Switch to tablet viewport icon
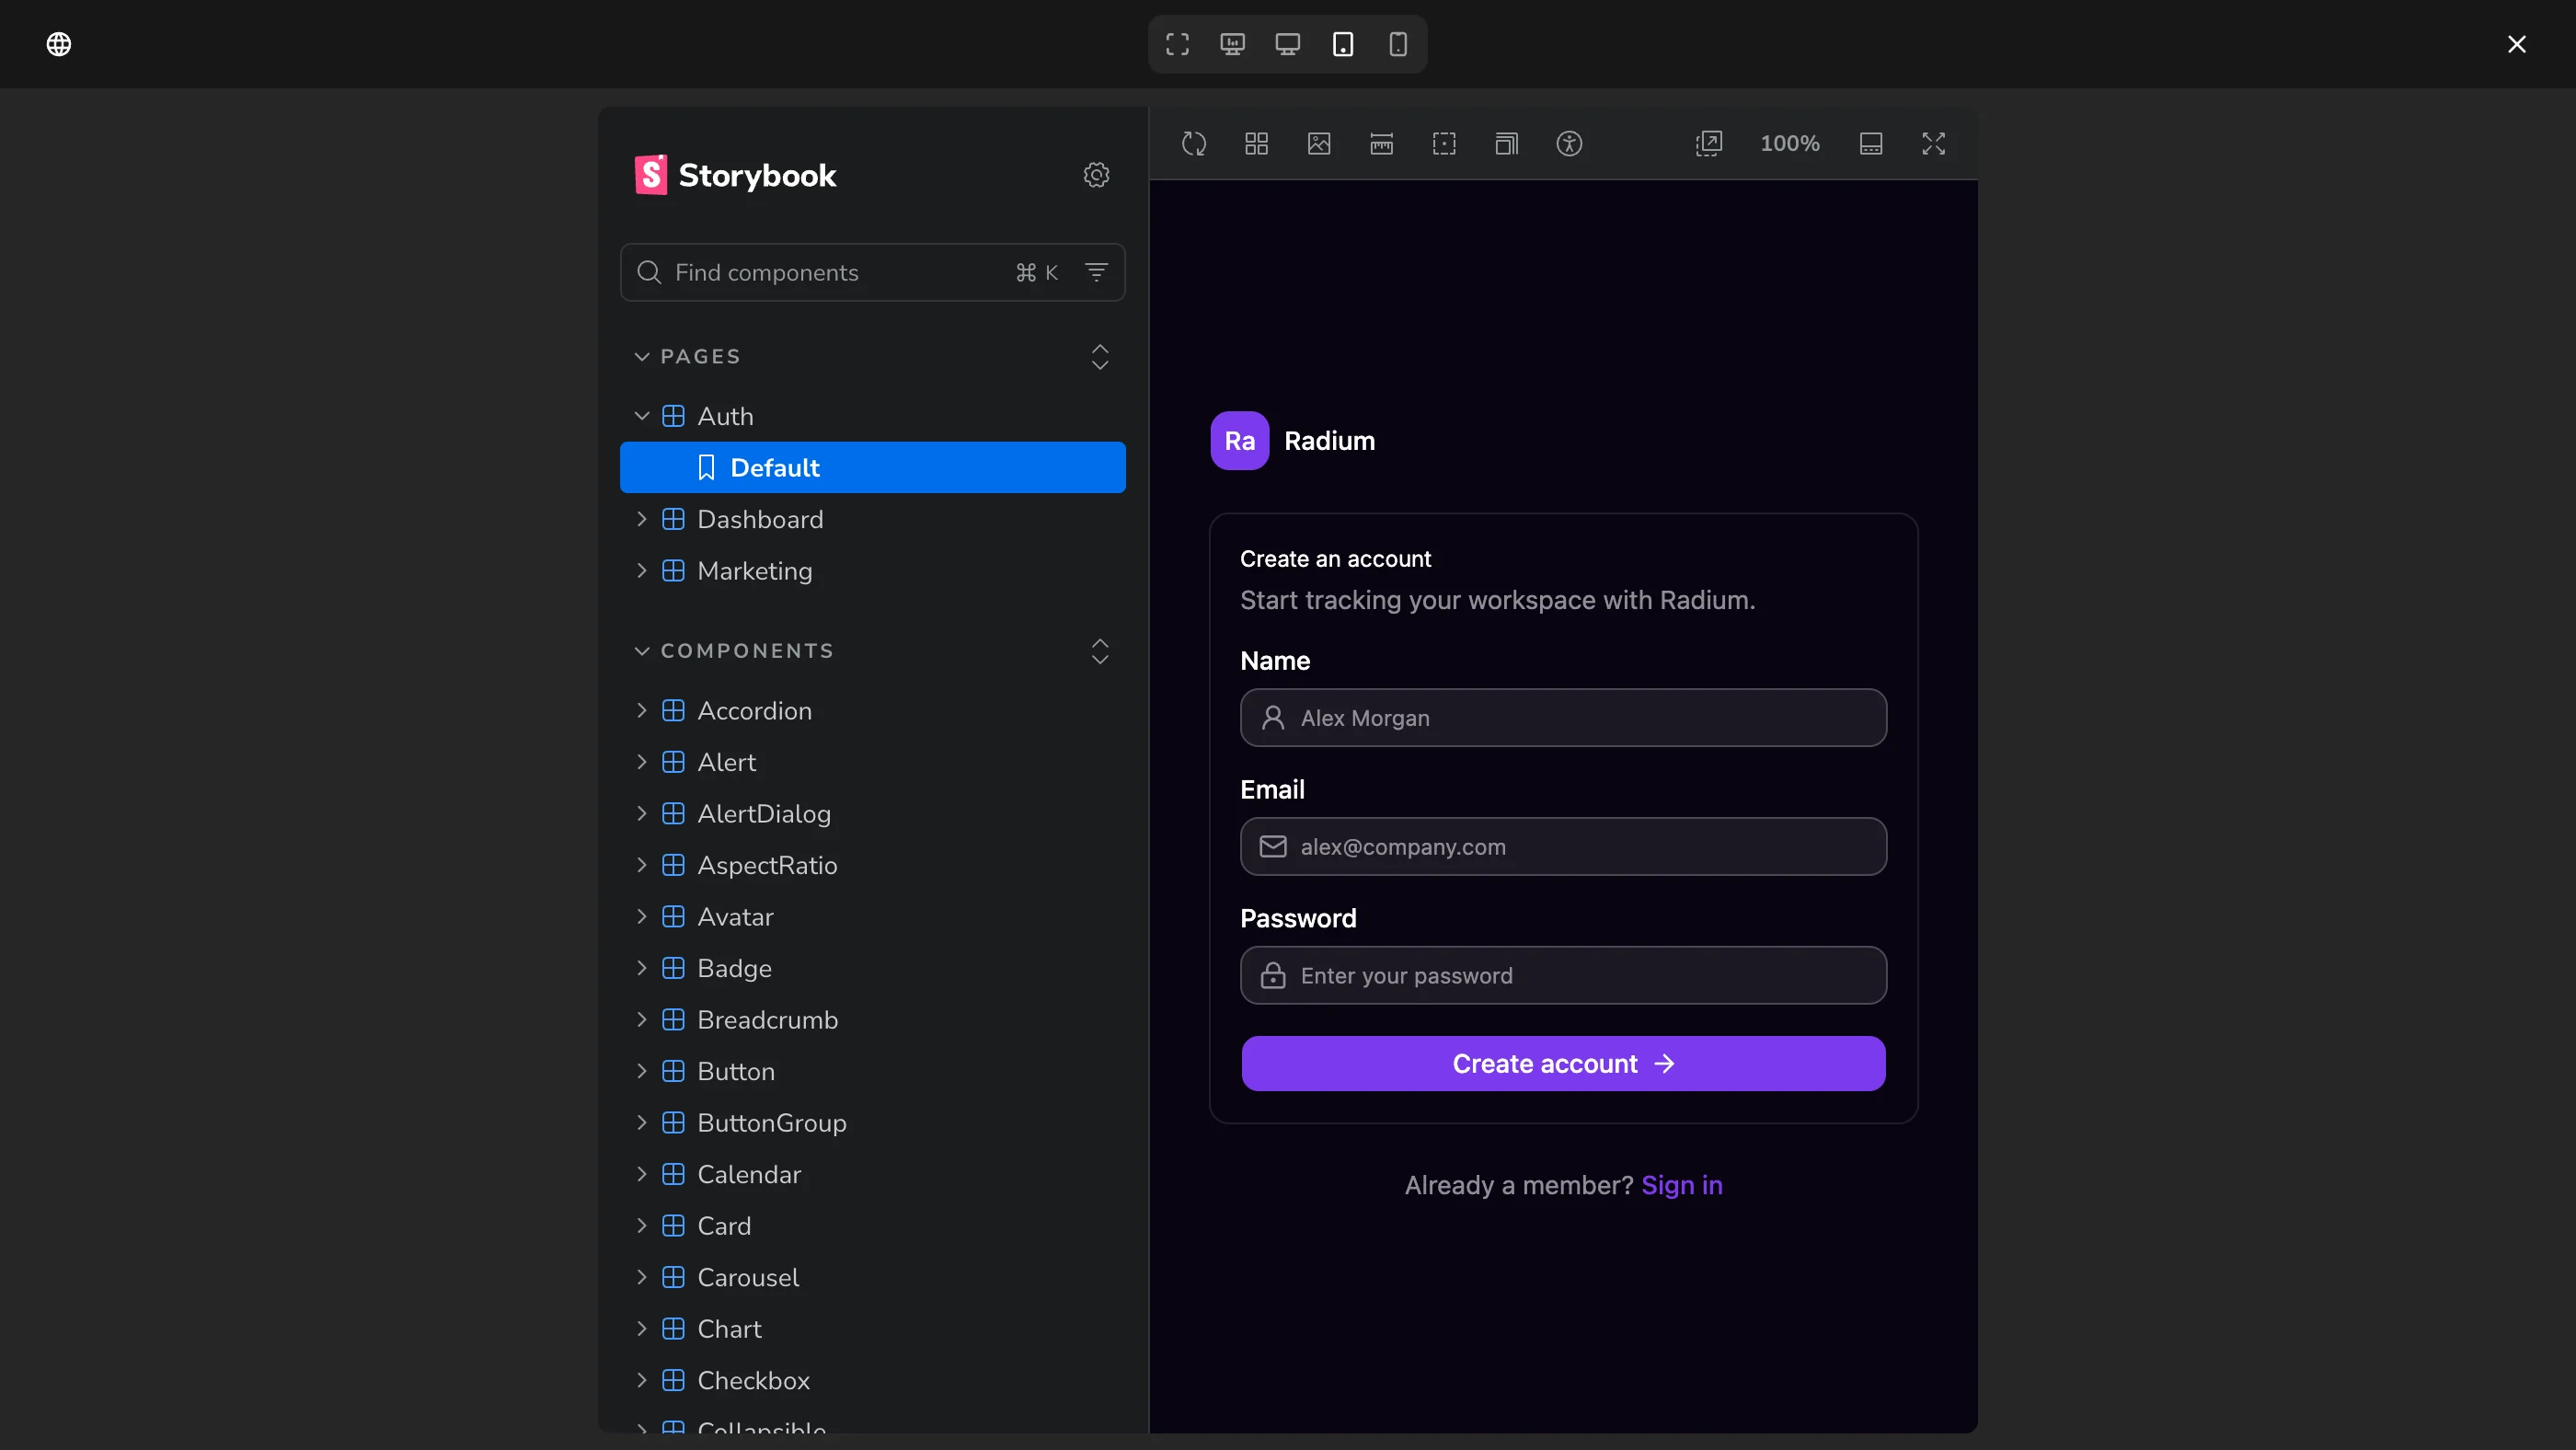2576x1450 pixels. (x=1343, y=44)
